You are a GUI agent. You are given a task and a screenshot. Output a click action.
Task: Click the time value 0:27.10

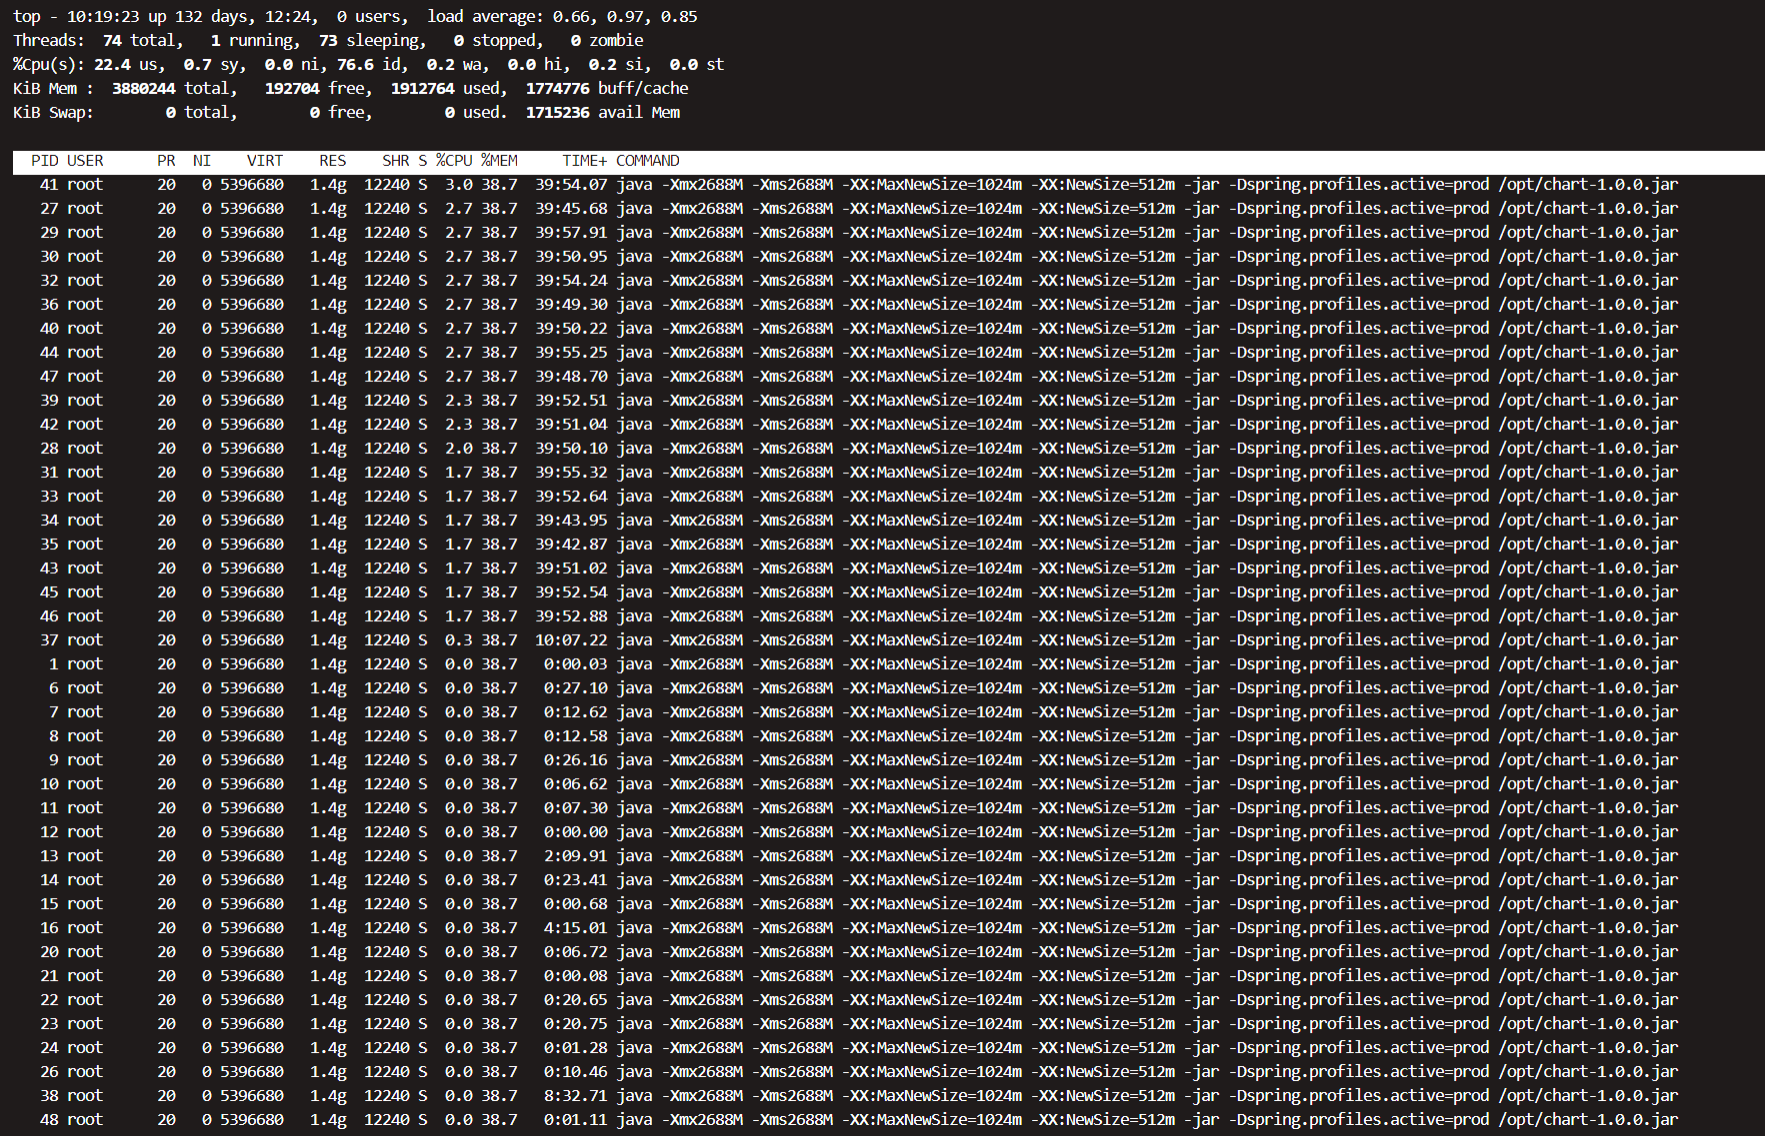pos(576,689)
